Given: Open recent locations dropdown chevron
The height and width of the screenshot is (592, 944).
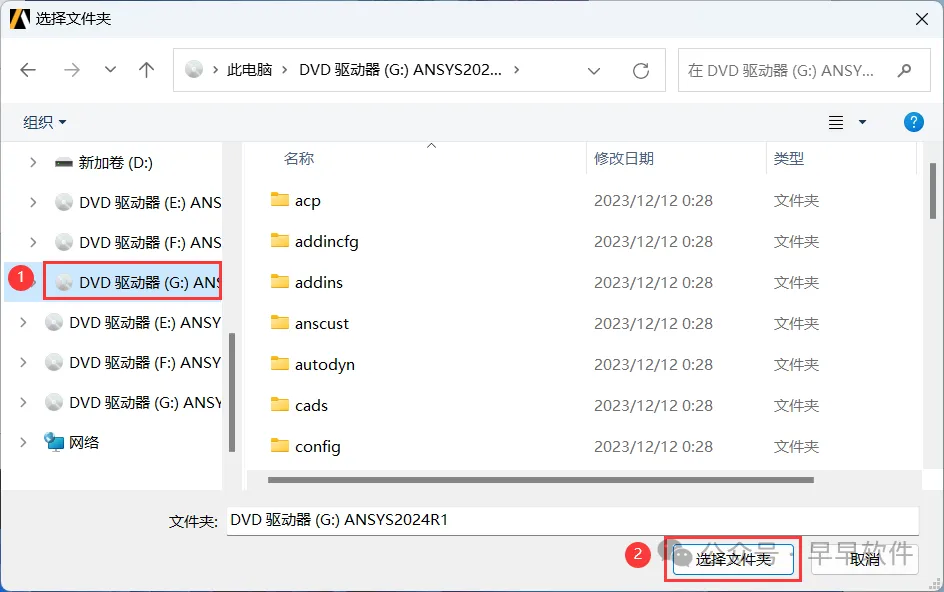Looking at the screenshot, I should 110,70.
